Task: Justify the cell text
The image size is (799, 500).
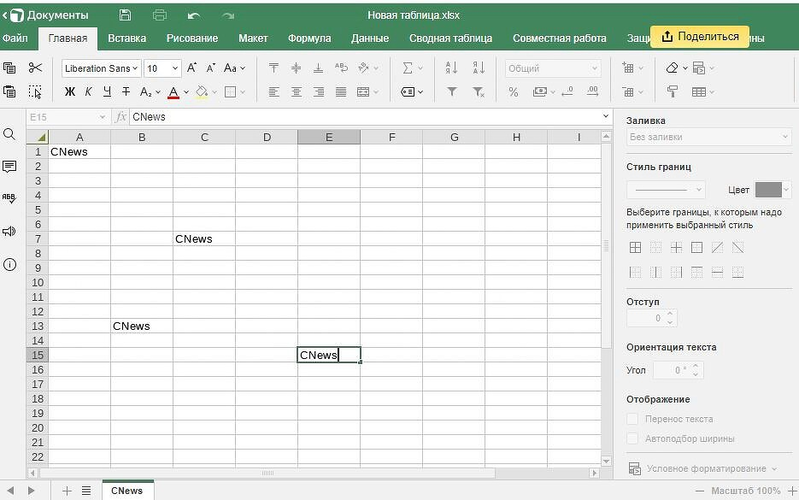Action: 341,92
